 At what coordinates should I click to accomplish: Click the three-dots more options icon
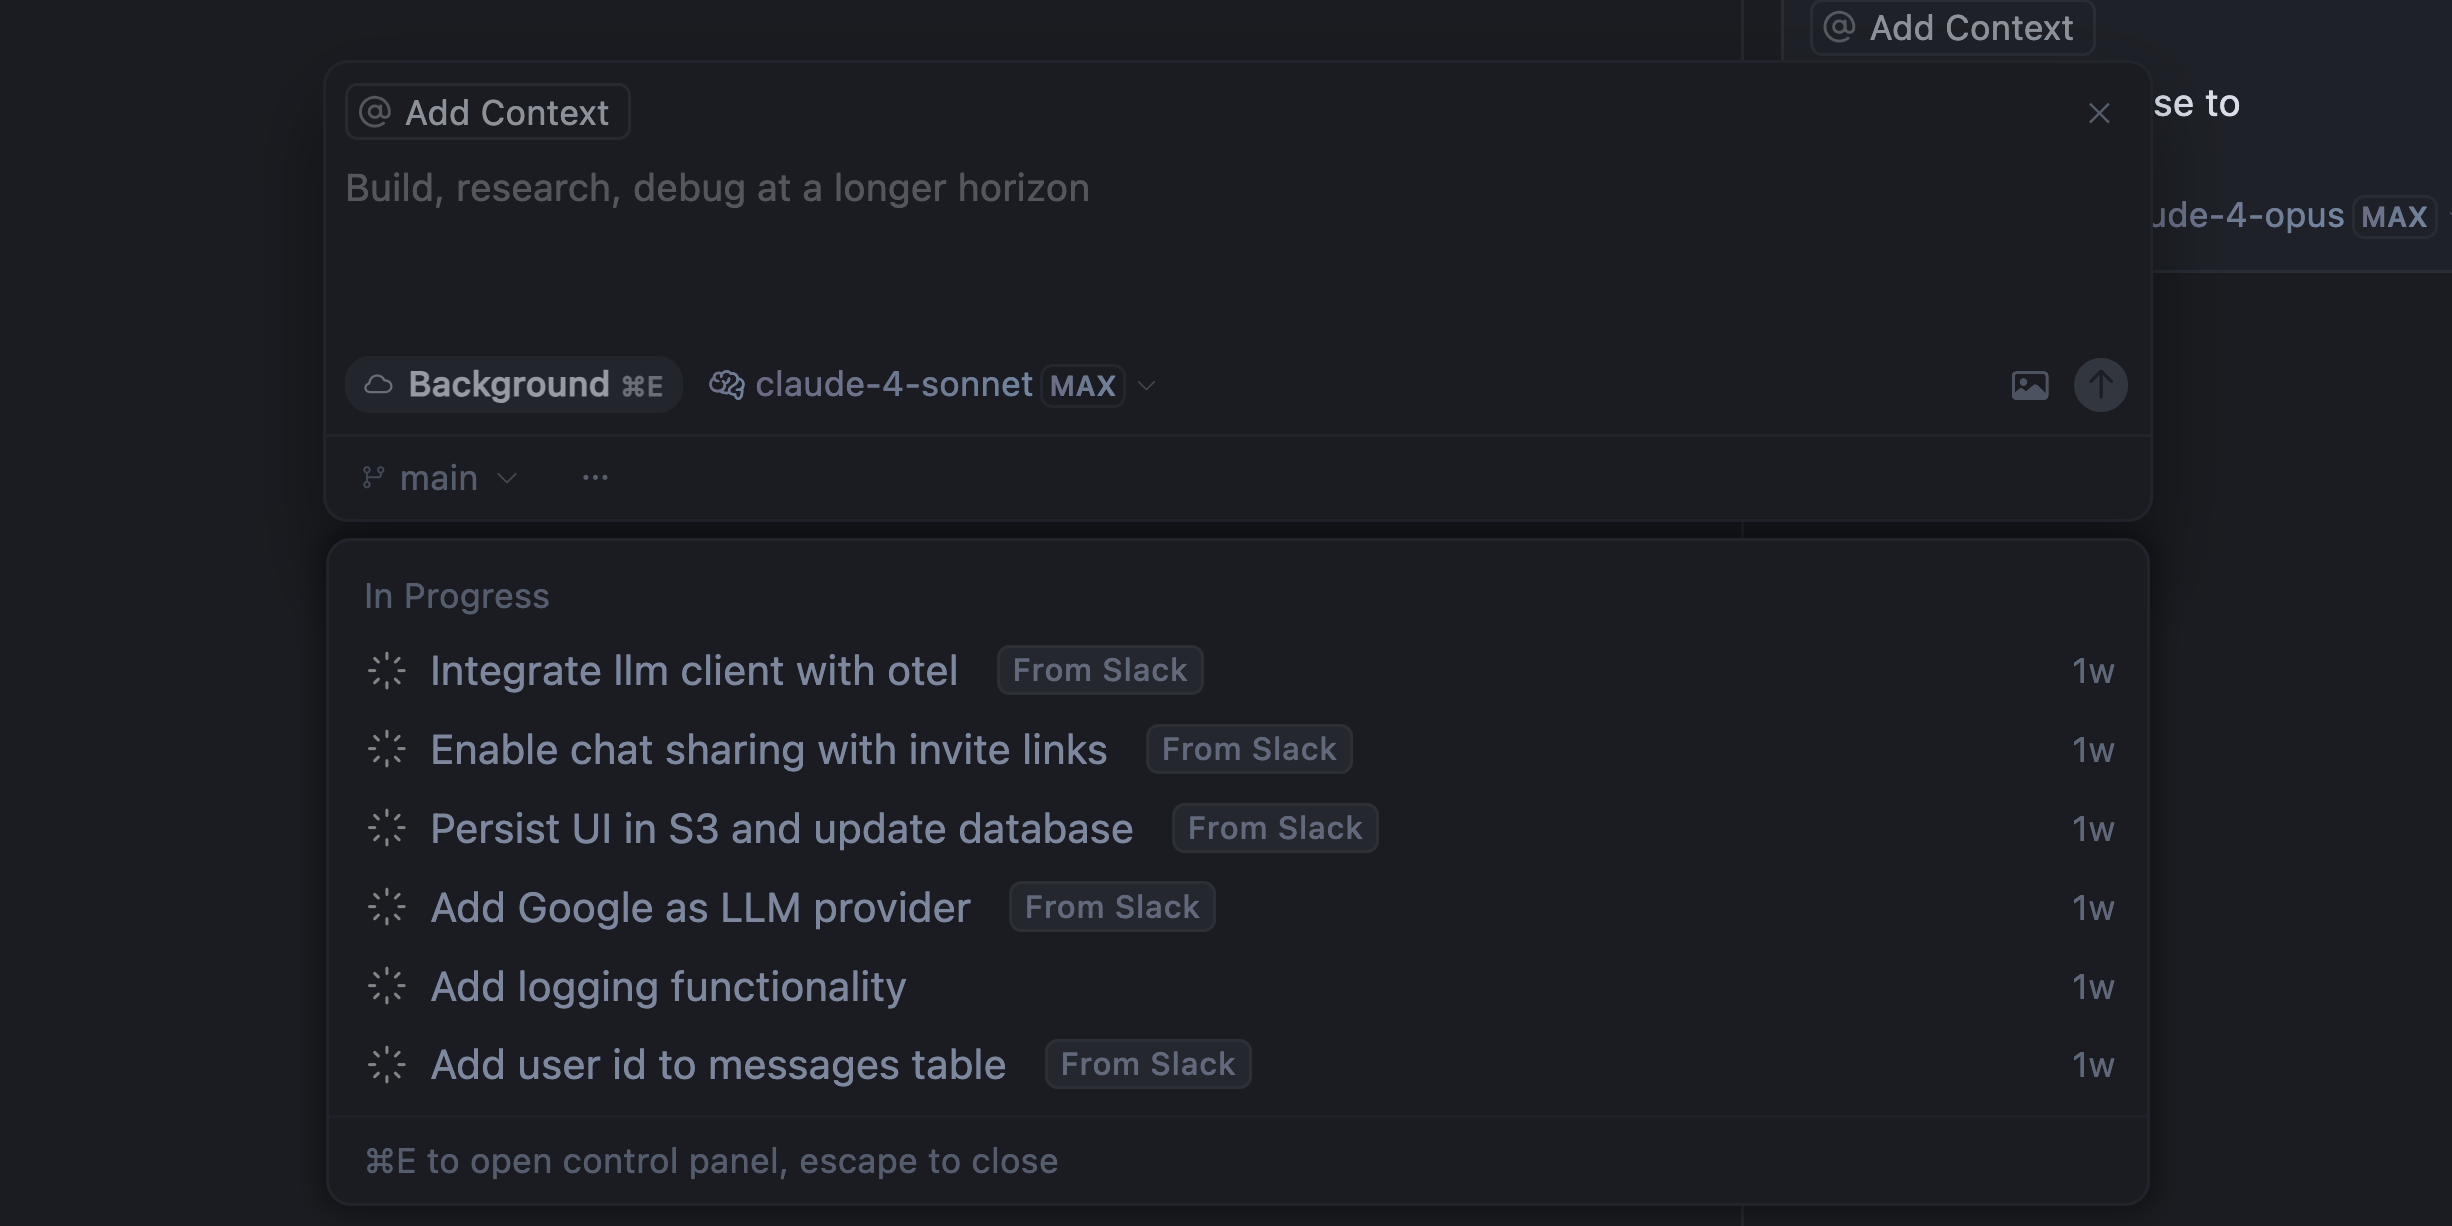pyautogui.click(x=595, y=478)
